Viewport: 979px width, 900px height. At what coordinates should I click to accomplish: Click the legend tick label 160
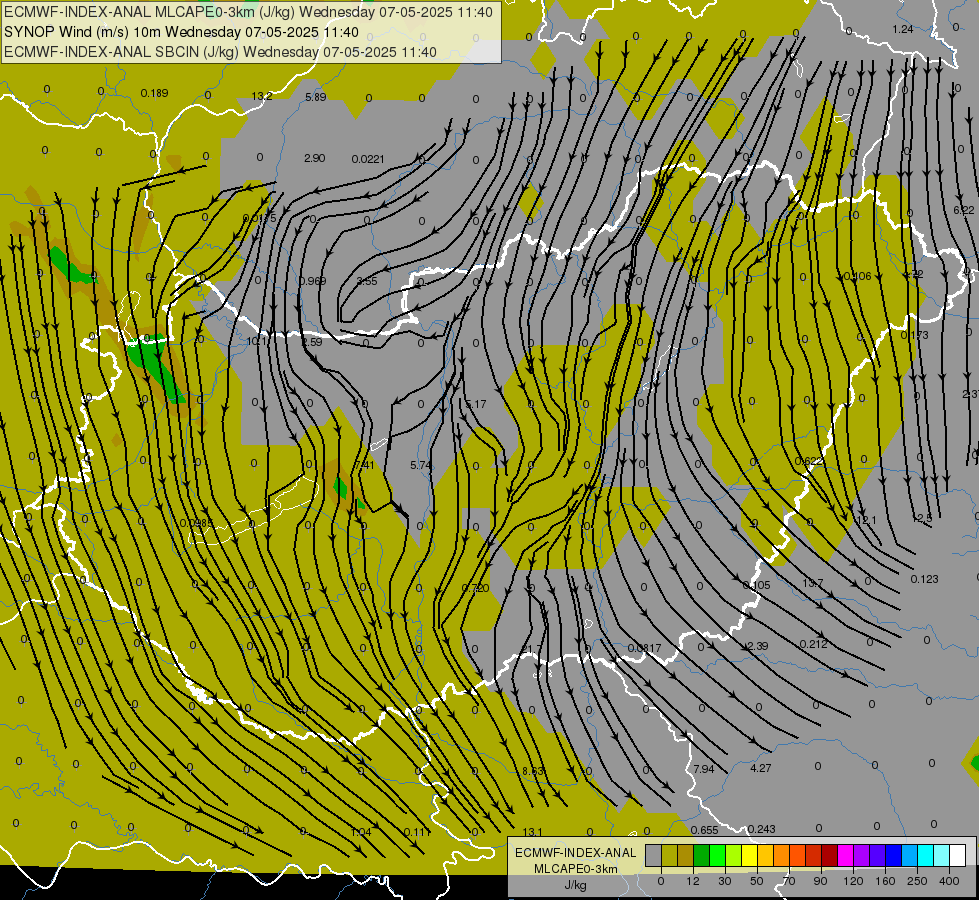pyautogui.click(x=885, y=881)
